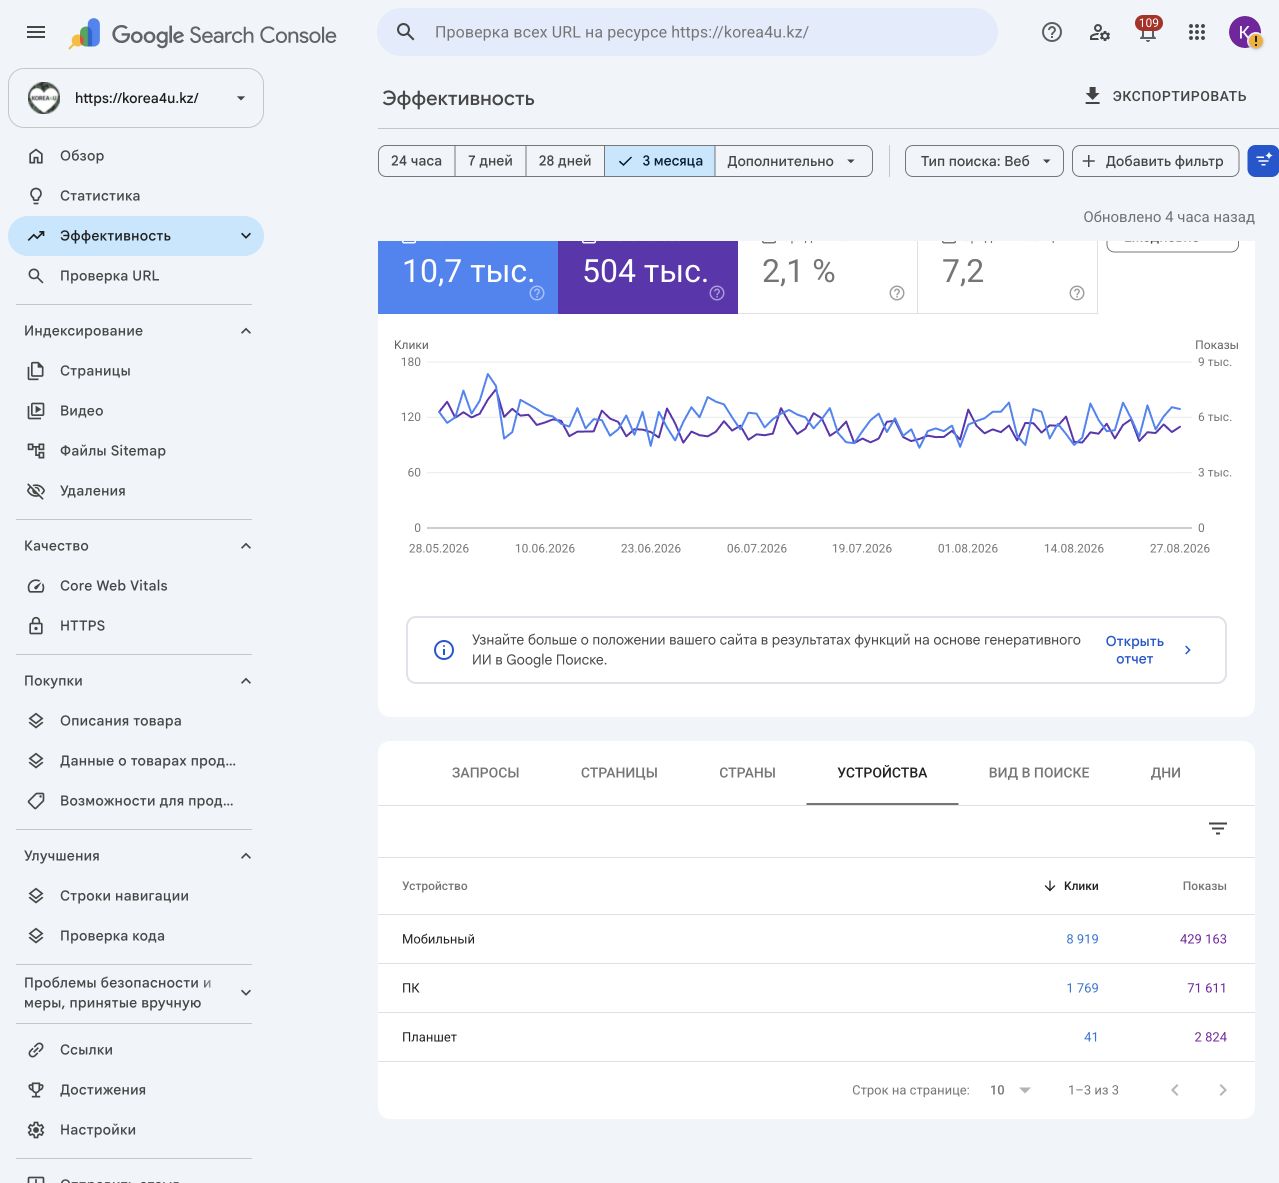Open the Тип поиска: Веб dropdown
Image resolution: width=1279 pixels, height=1183 pixels.
[x=984, y=161]
